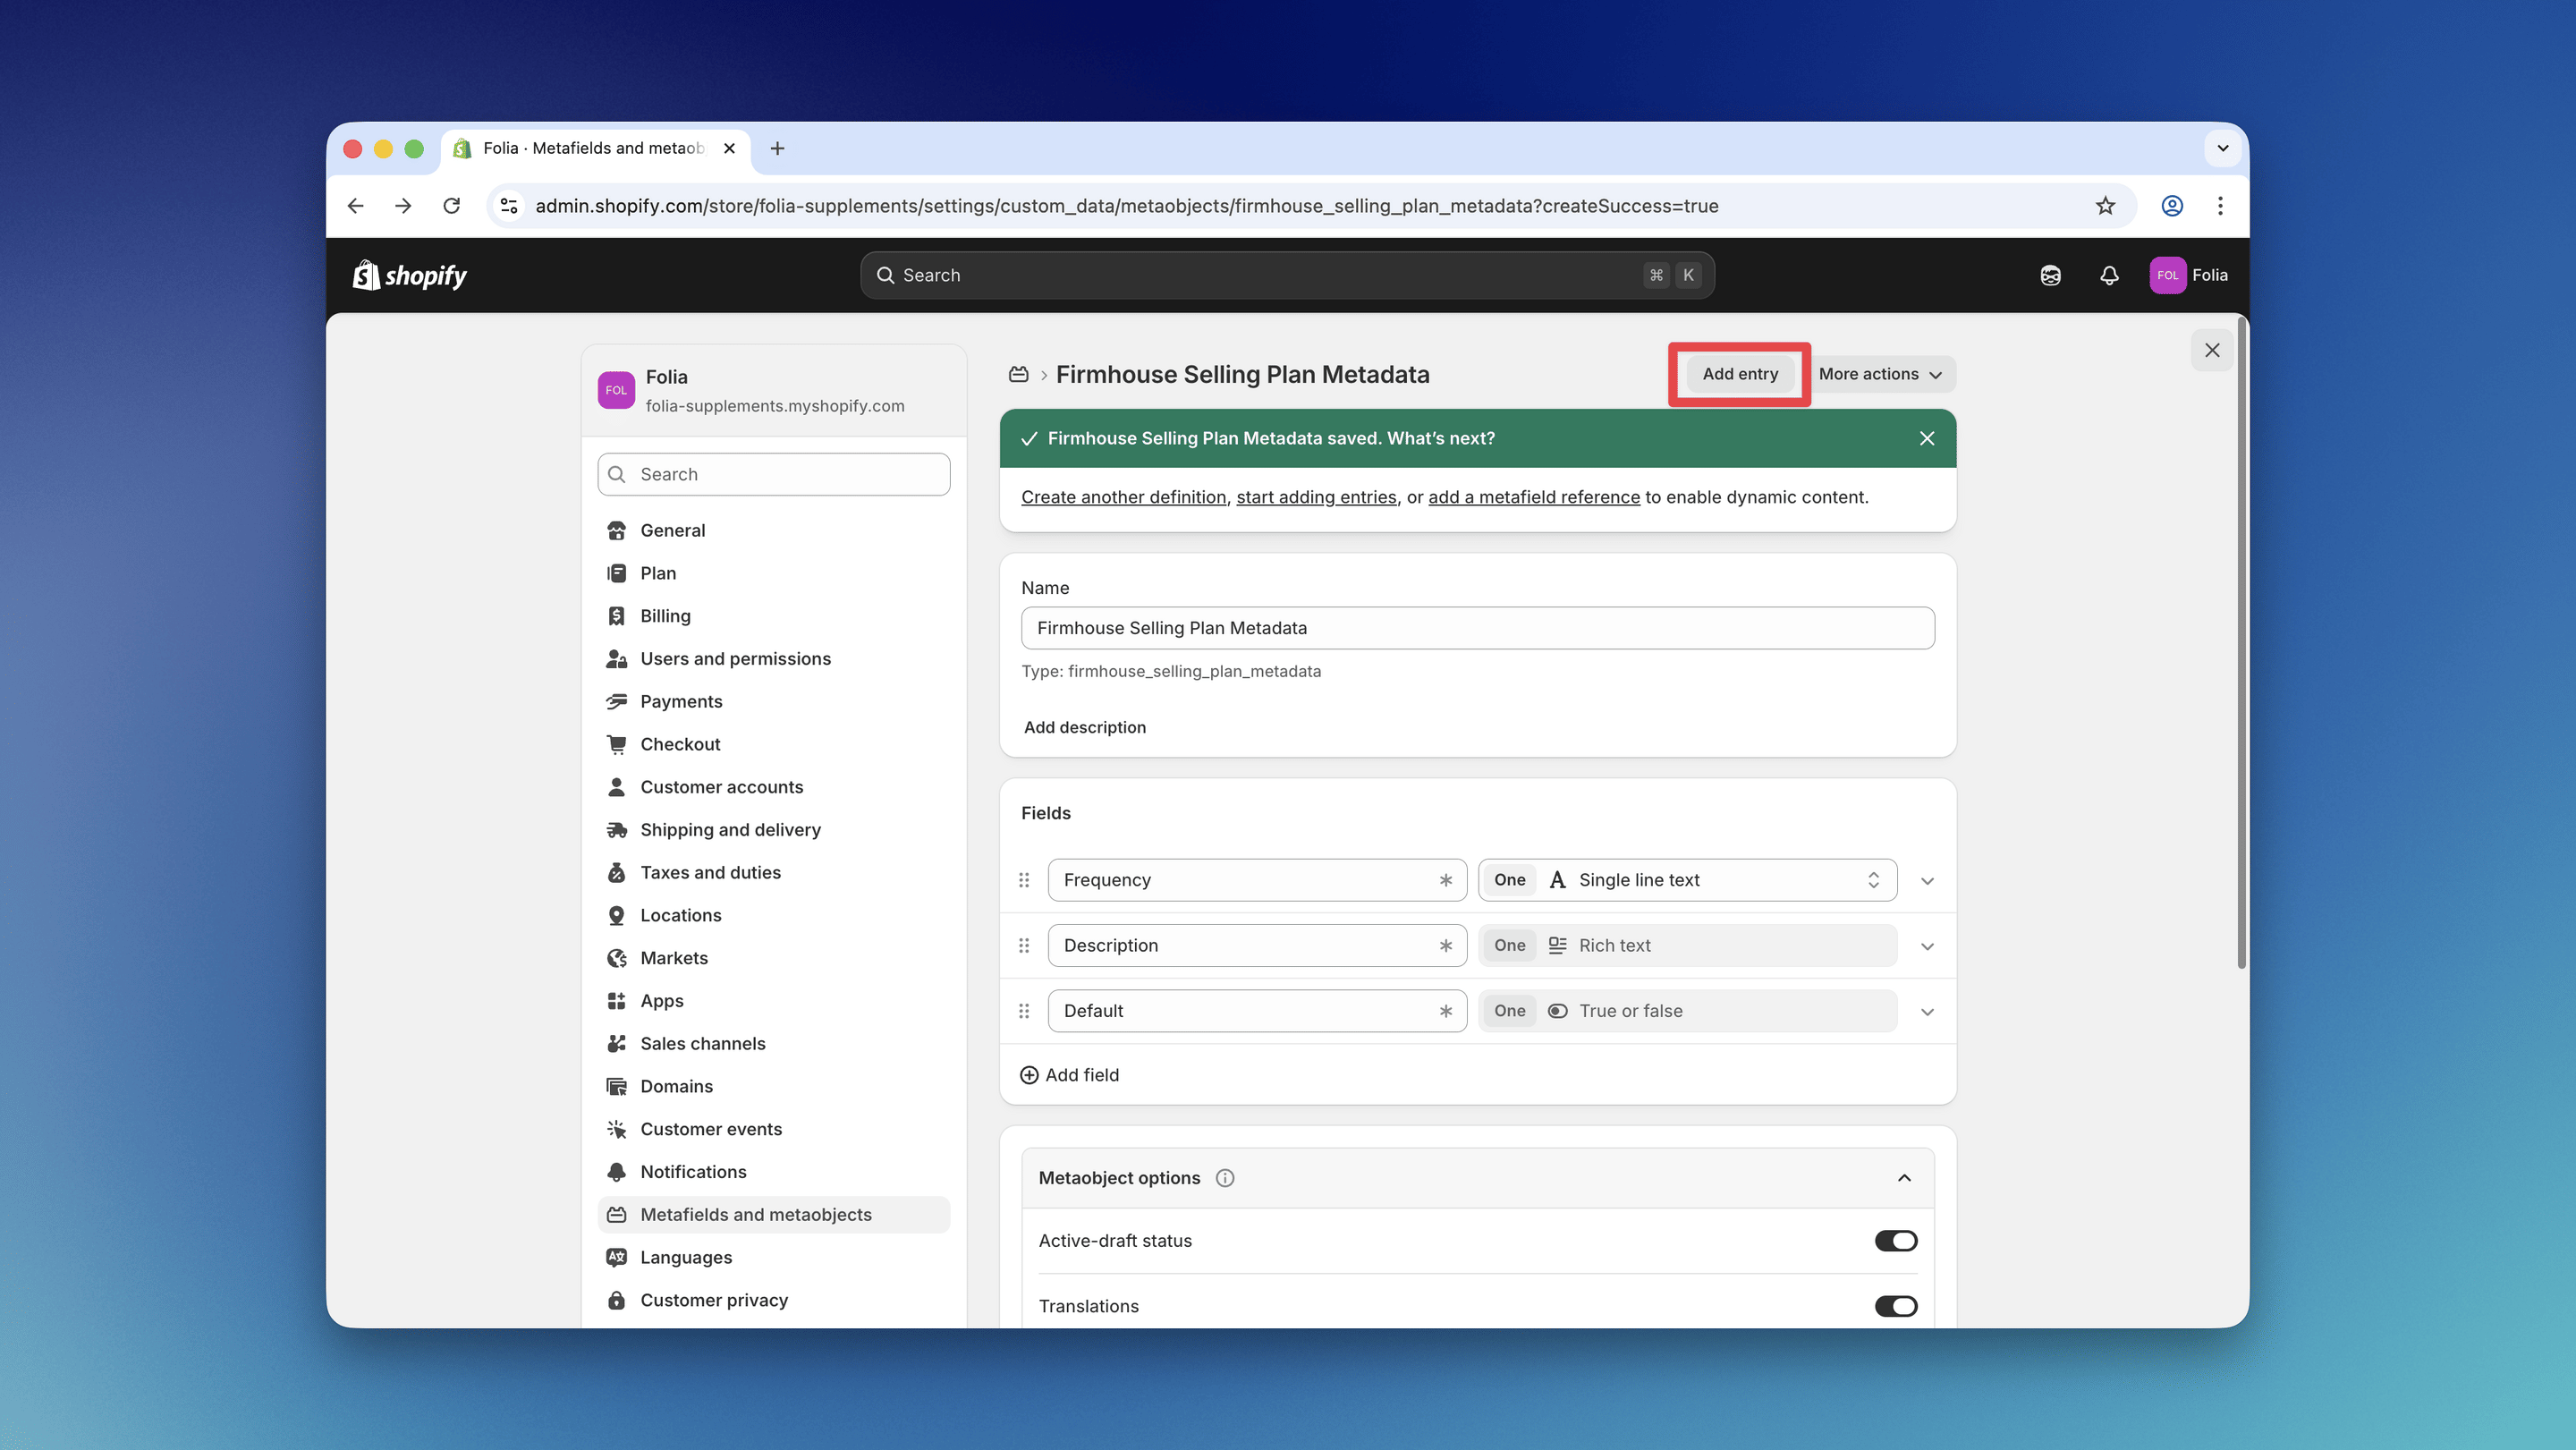This screenshot has height=1450, width=2576.
Task: Click Add description under Name
Action: click(1085, 727)
